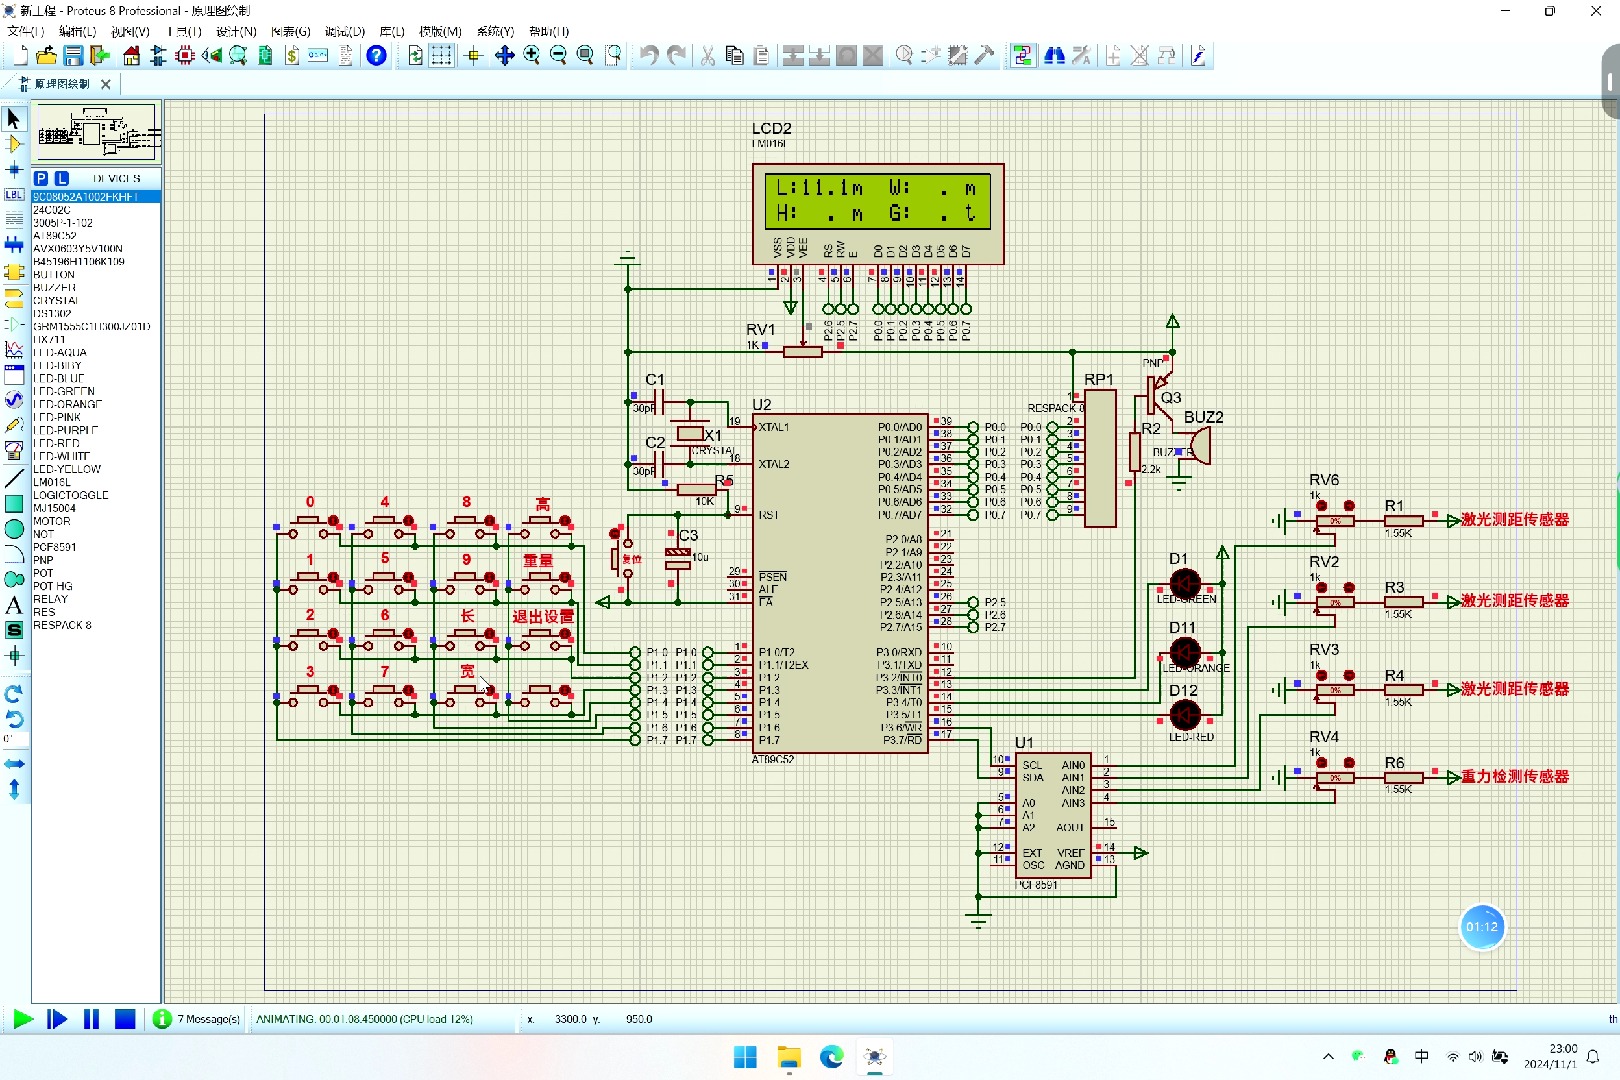Select the Component Mode tool

click(x=13, y=144)
